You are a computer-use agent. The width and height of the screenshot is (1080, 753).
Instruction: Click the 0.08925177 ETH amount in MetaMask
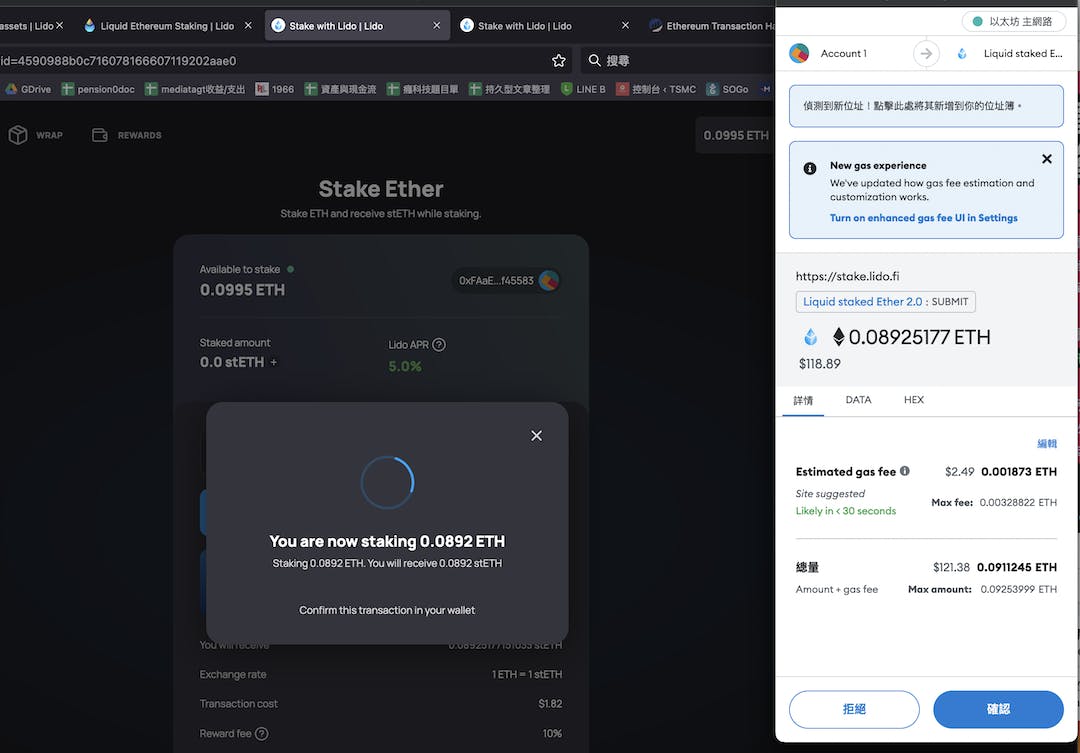tap(919, 337)
